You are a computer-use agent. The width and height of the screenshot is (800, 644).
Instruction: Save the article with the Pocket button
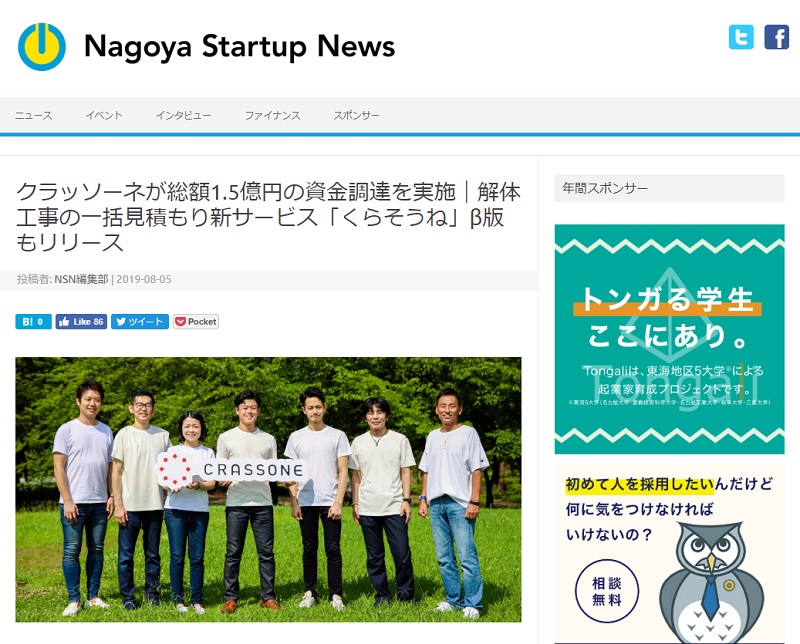[x=196, y=321]
